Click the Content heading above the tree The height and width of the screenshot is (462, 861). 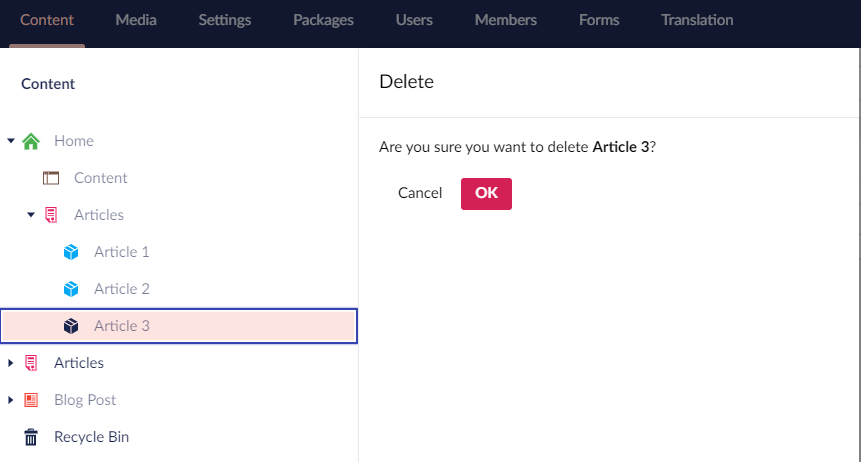click(48, 84)
